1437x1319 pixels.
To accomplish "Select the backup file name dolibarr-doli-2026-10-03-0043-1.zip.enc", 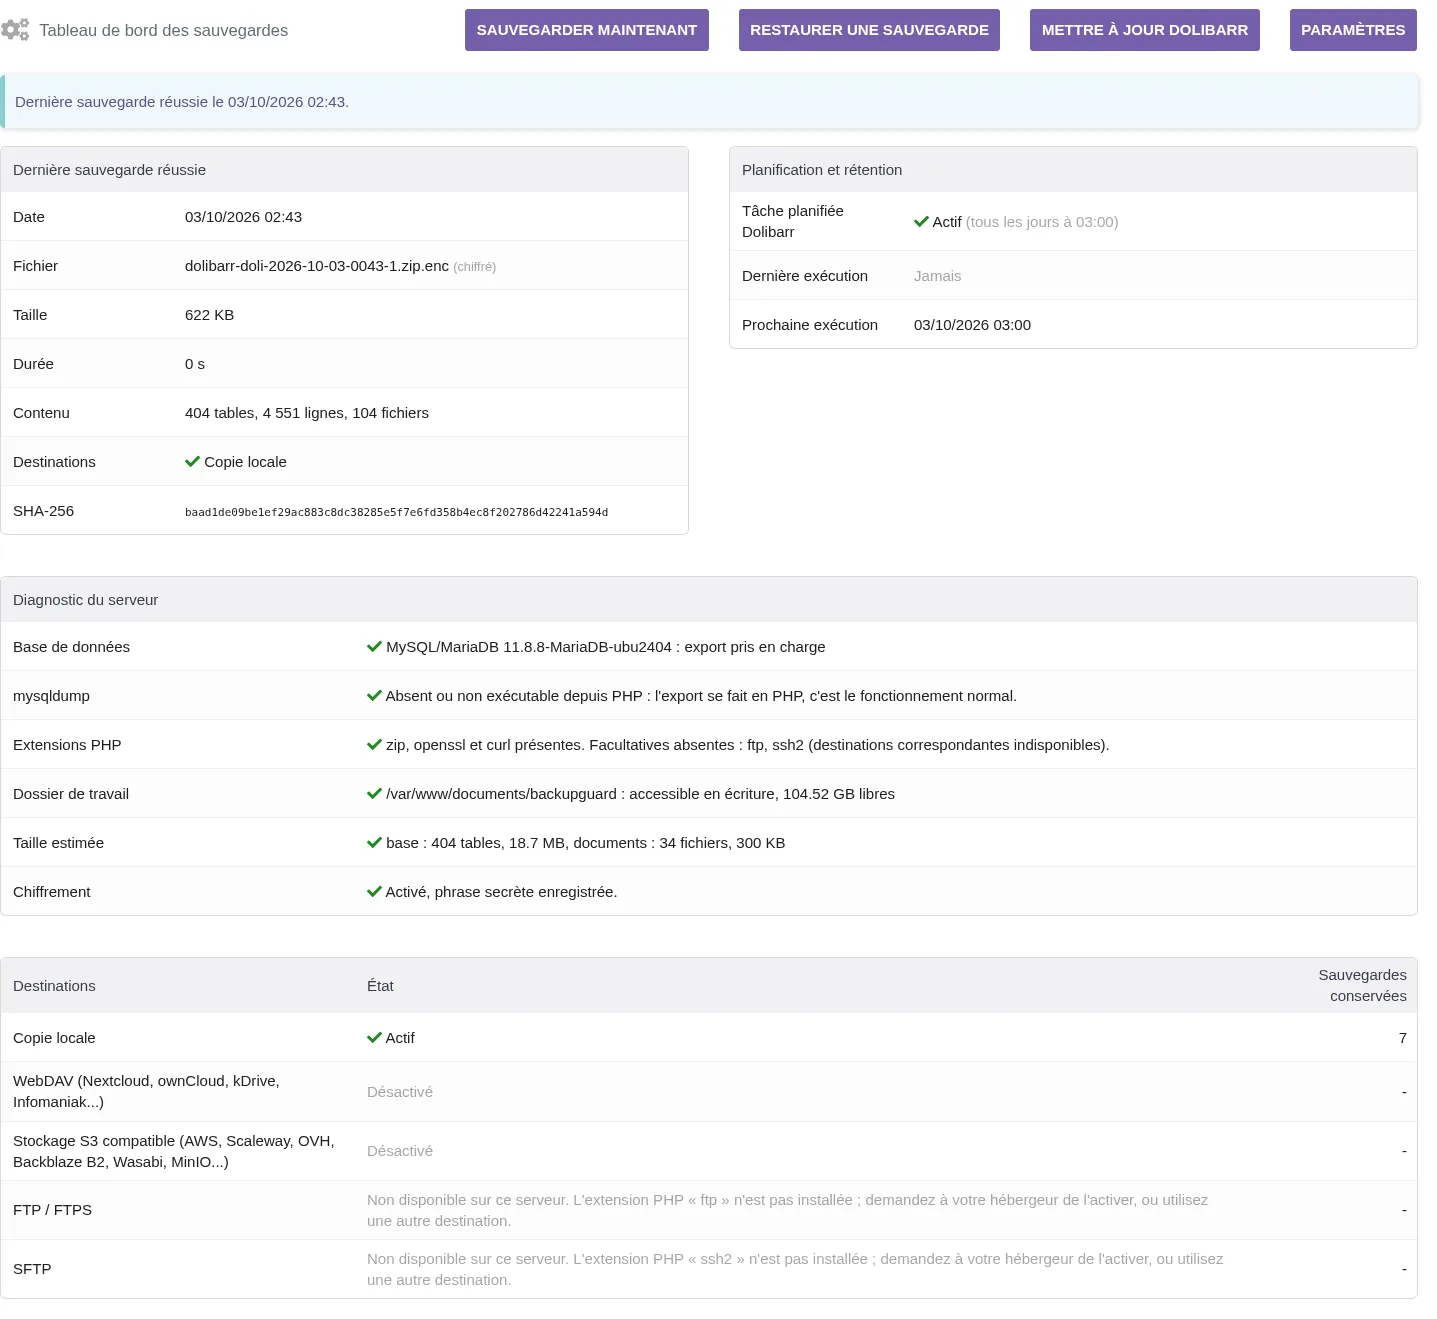I will 317,266.
